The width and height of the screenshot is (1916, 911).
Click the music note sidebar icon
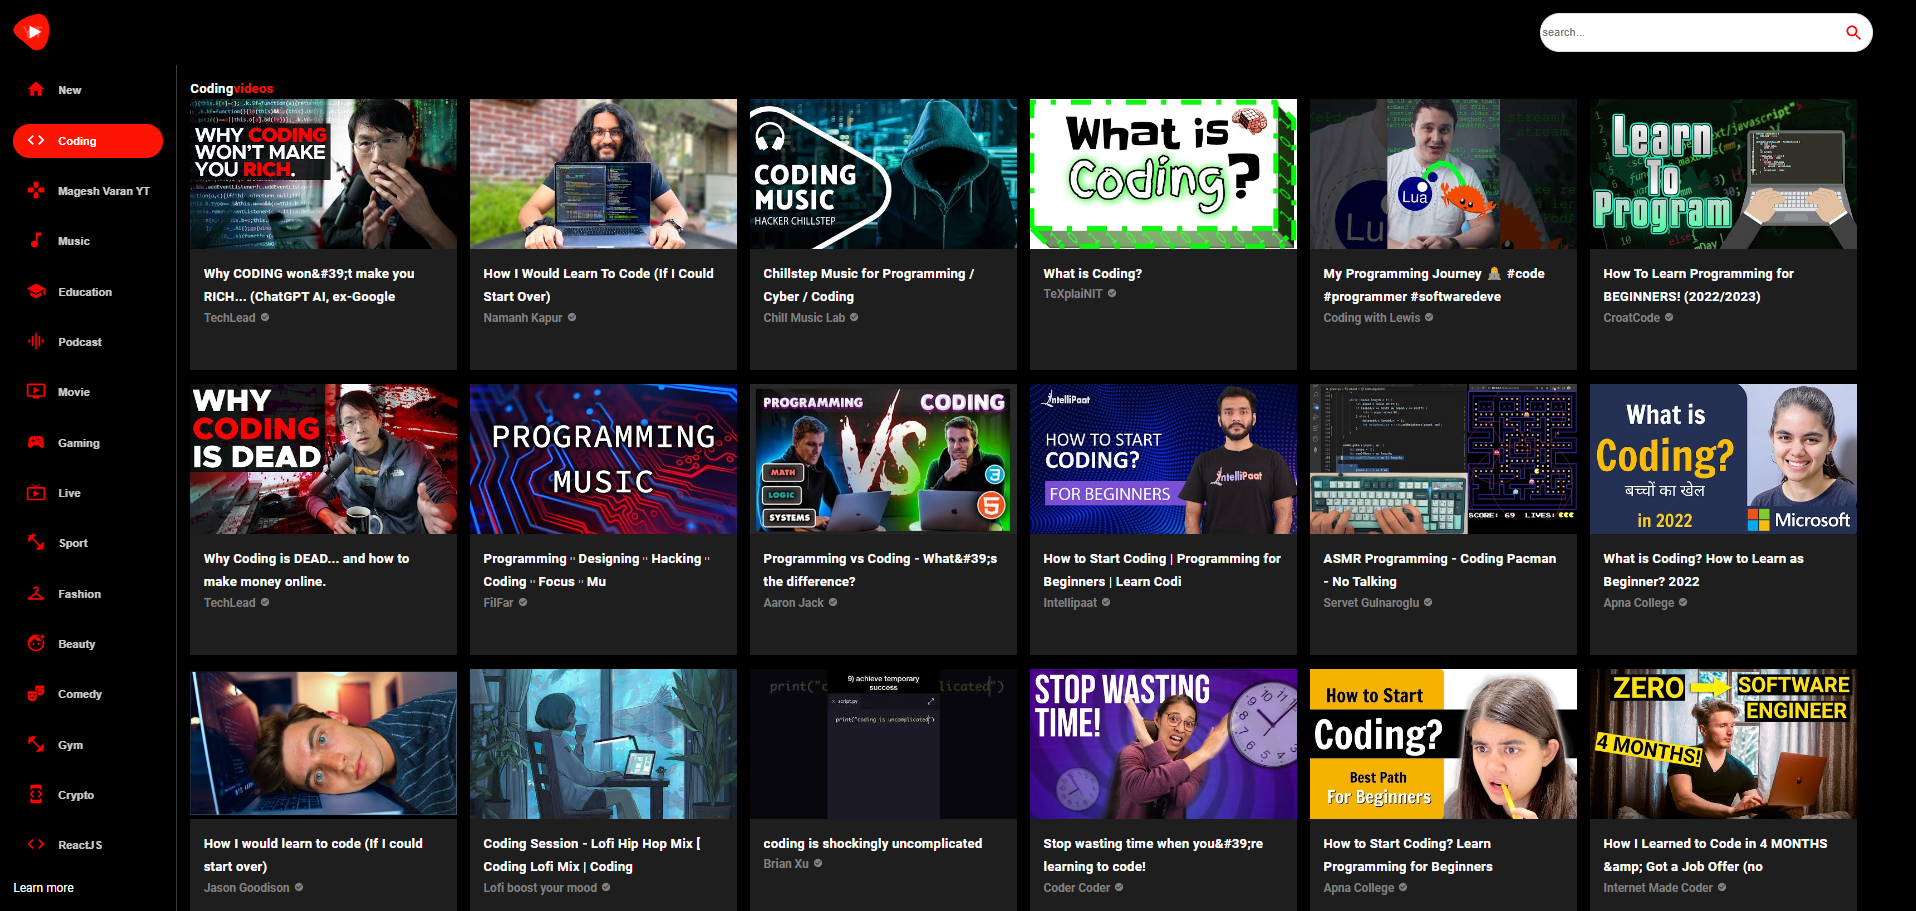click(x=36, y=241)
